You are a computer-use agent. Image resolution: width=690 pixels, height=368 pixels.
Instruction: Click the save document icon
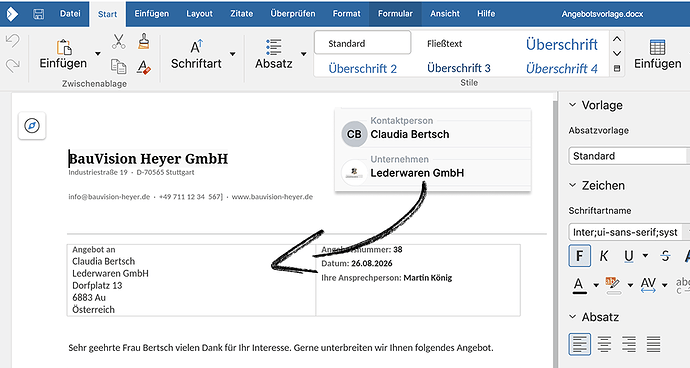(x=39, y=14)
